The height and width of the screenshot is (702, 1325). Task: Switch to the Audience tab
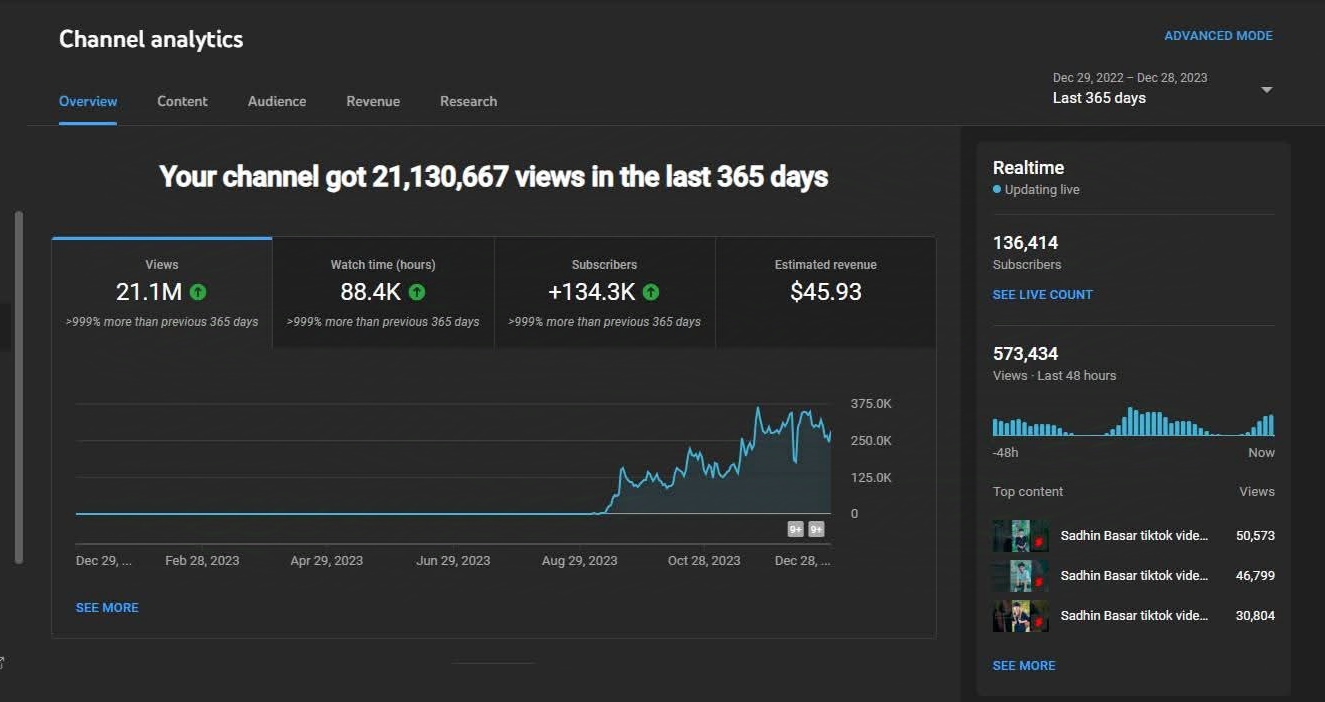pyautogui.click(x=276, y=101)
